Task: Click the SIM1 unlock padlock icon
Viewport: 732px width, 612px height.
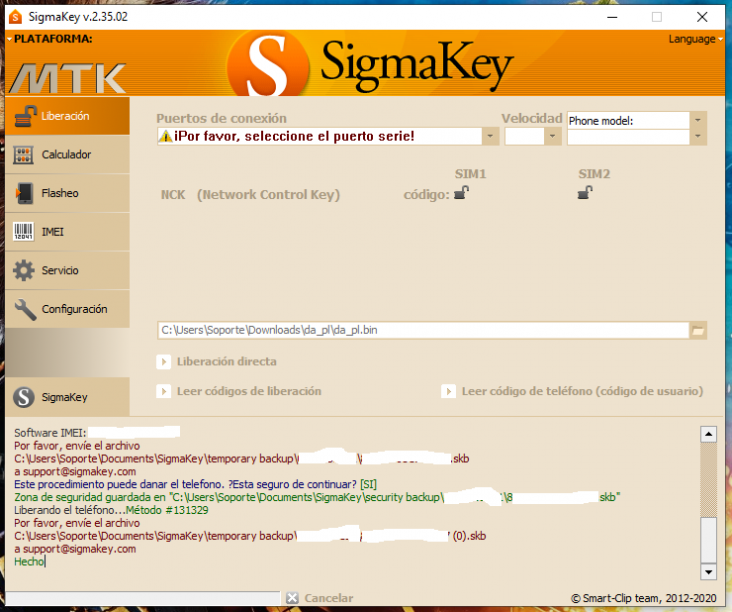Action: 462,192
